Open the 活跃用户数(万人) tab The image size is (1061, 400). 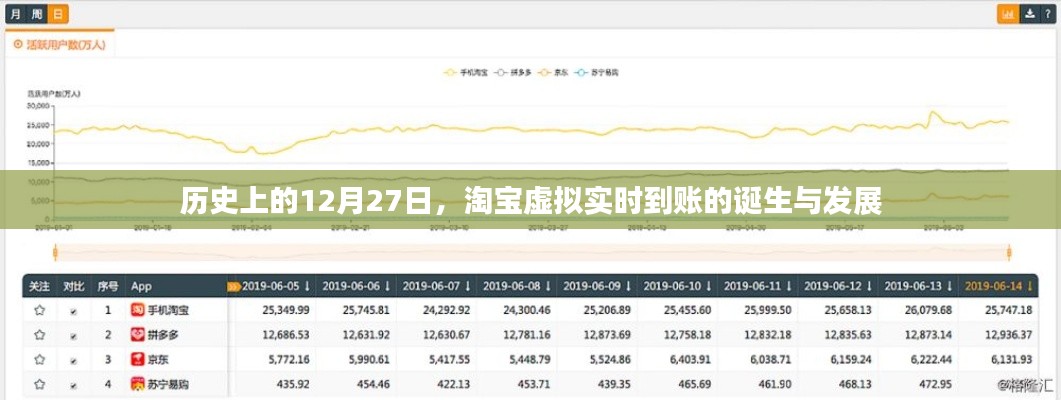tap(60, 45)
